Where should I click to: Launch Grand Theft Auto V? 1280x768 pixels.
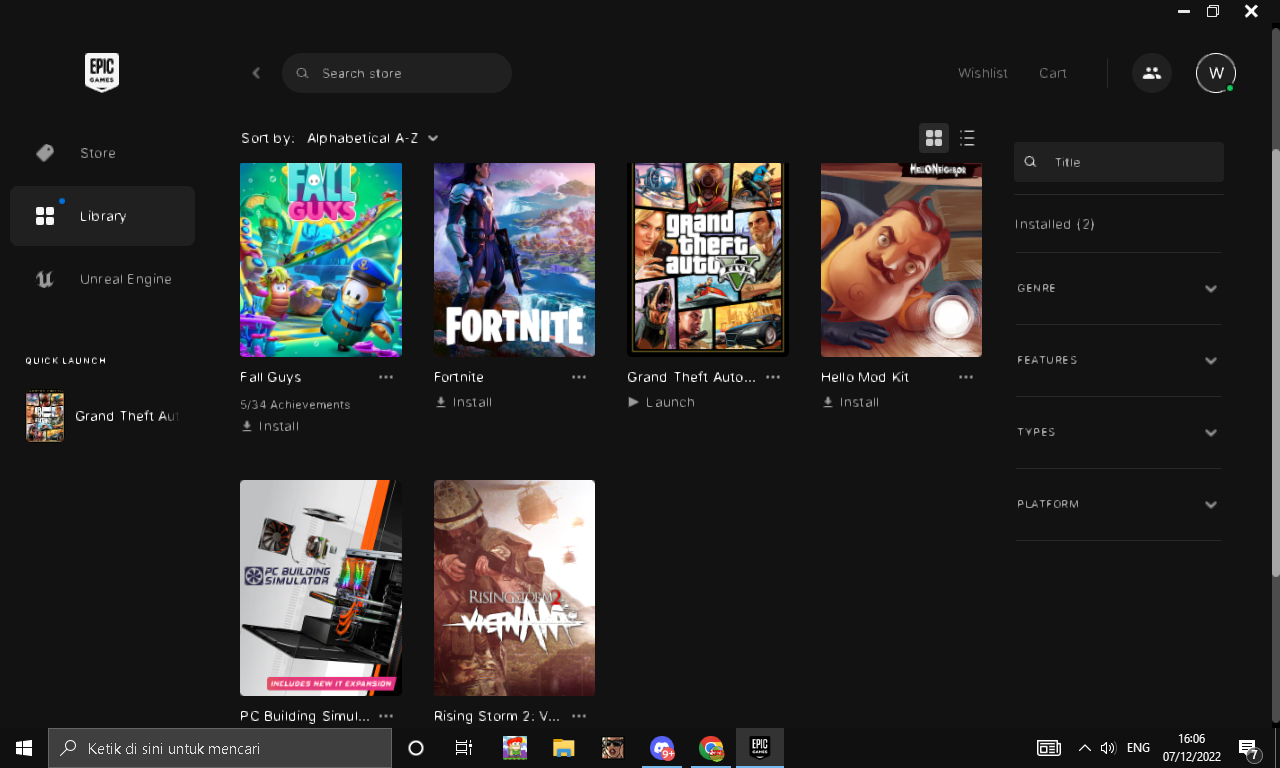pos(661,402)
